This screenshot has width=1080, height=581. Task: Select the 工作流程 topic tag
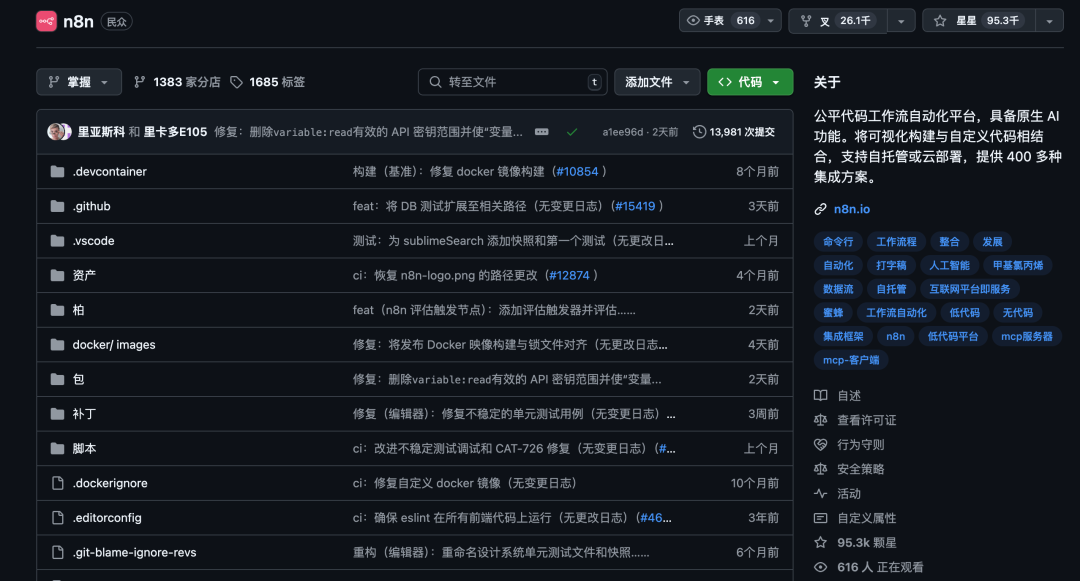896,242
